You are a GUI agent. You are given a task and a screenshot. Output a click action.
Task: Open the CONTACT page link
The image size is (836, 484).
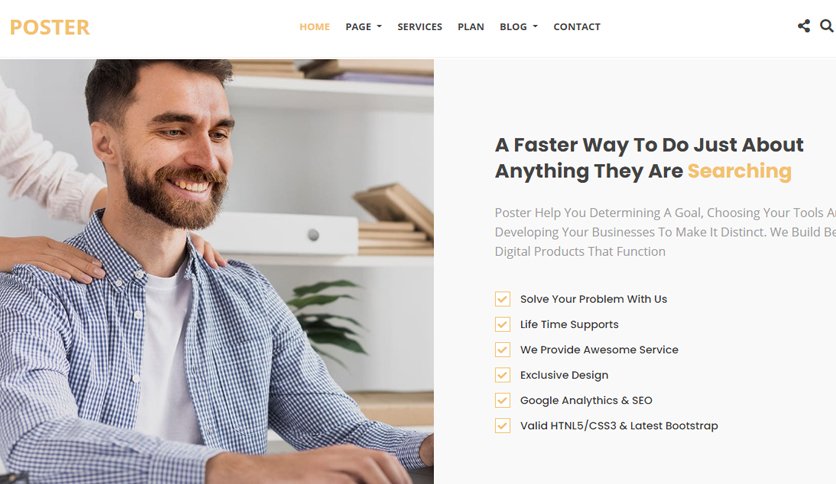tap(577, 27)
